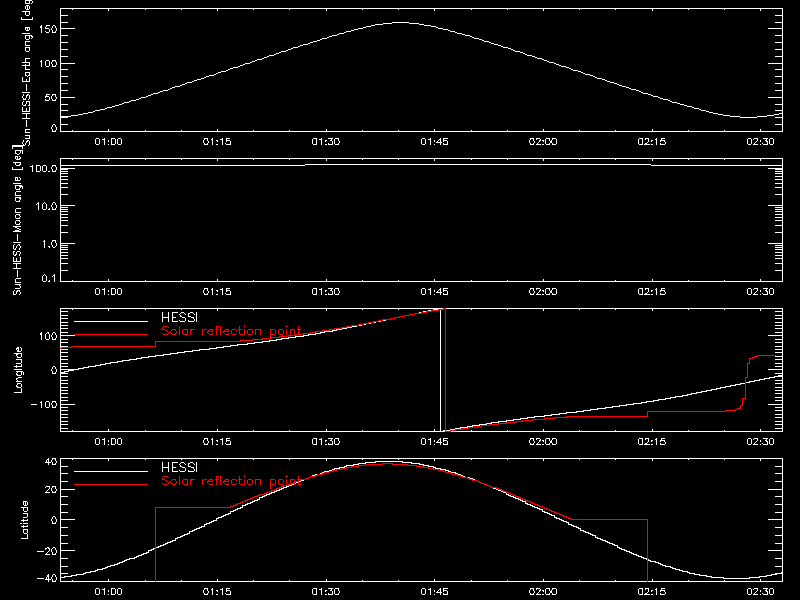Click the Latitude axis title
Image resolution: width=800 pixels, height=600 pixels.
click(x=24, y=520)
